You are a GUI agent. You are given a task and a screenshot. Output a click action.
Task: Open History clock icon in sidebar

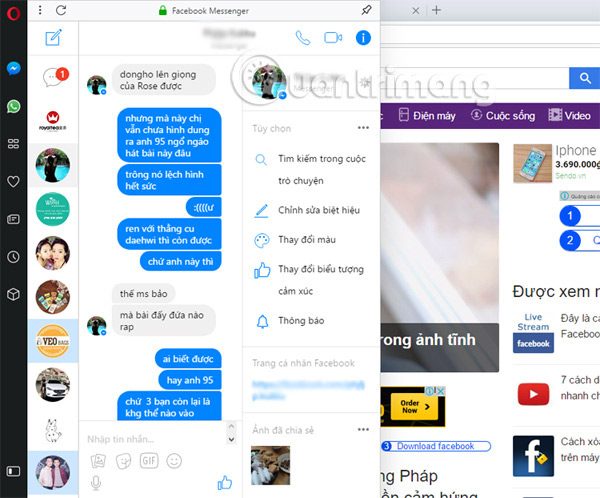click(x=13, y=256)
